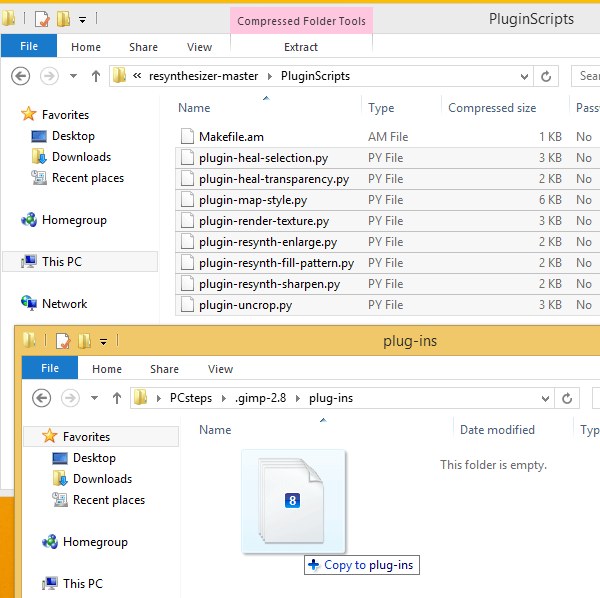Refresh the PluginScripts folder view
Viewport: 600px width, 598px height.
point(546,76)
